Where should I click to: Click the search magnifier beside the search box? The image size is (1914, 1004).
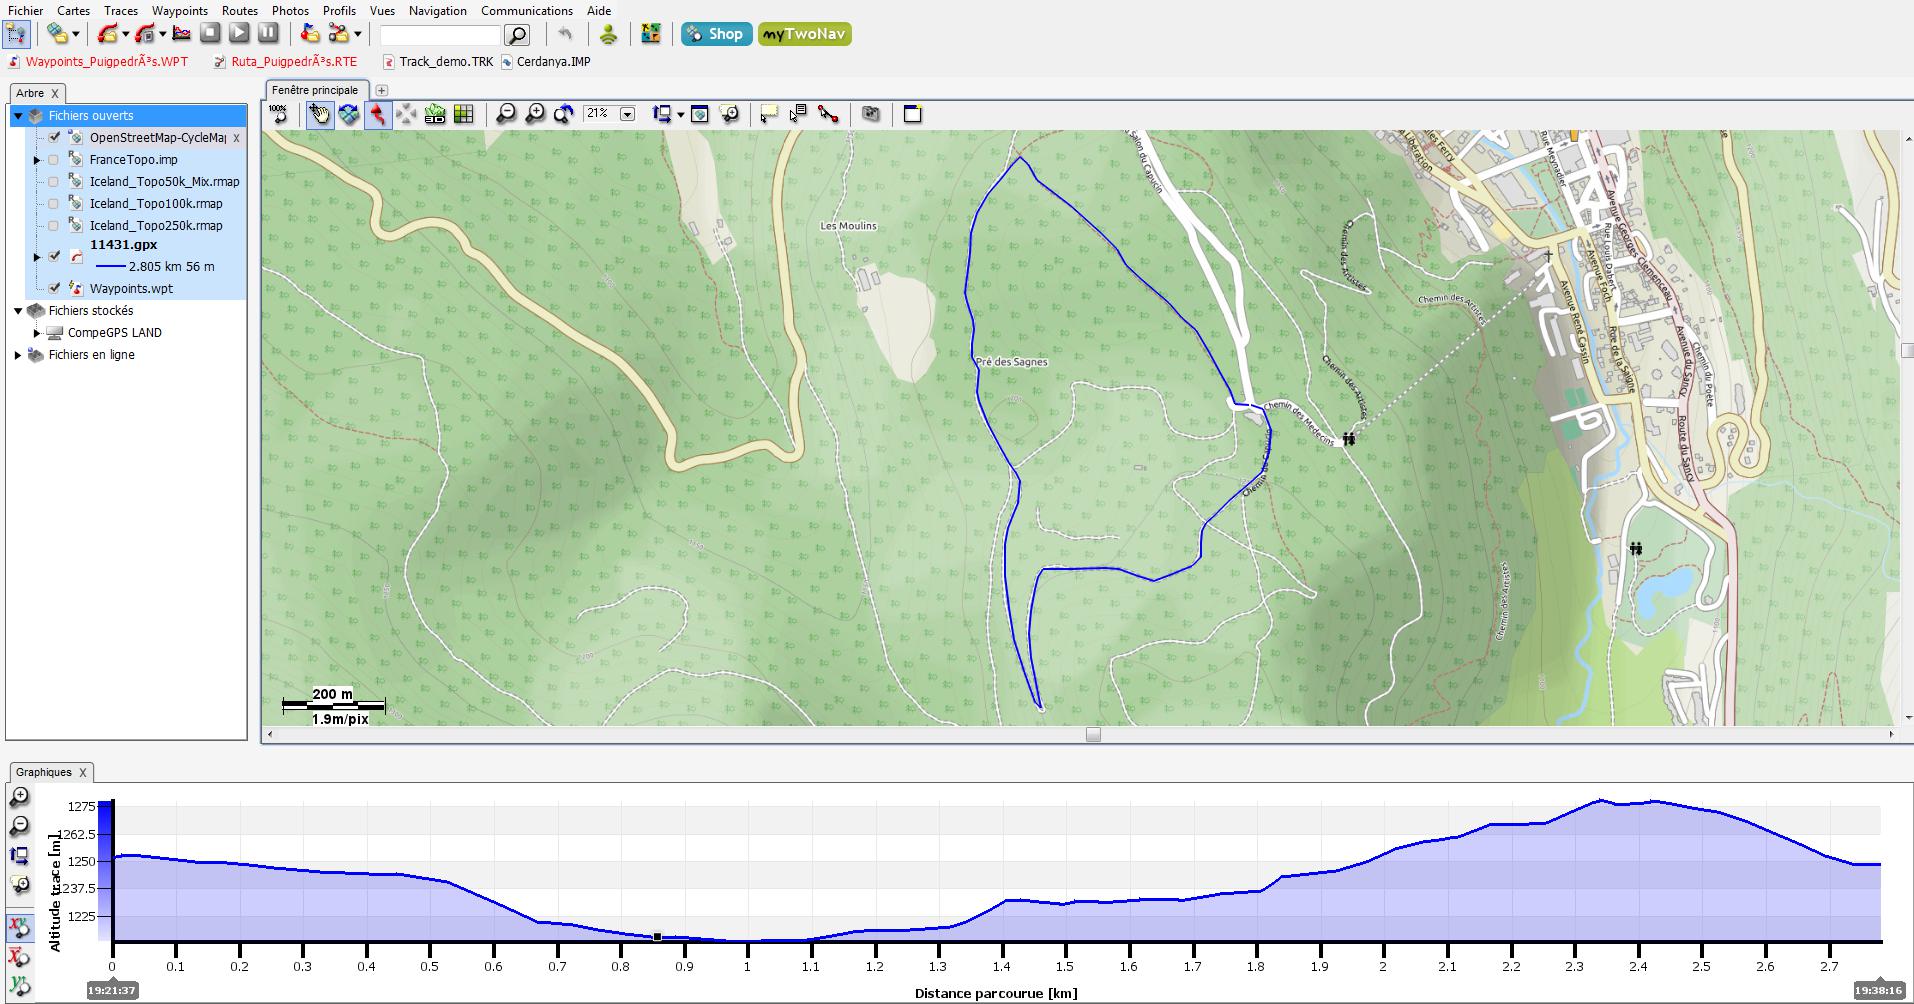coord(517,35)
